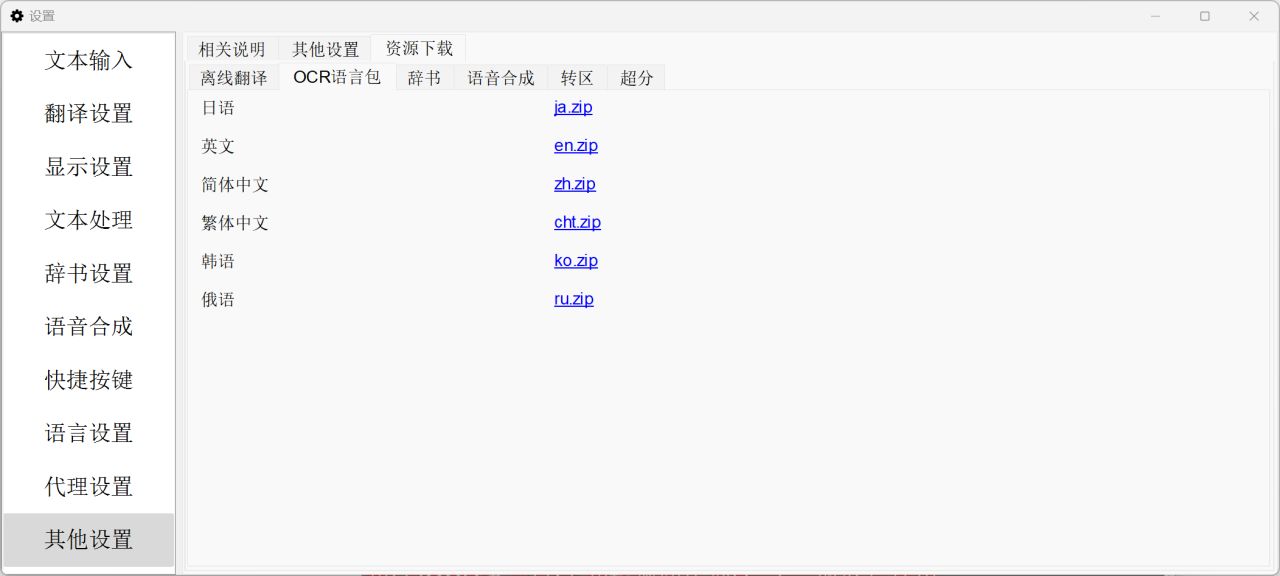This screenshot has width=1280, height=576.
Task: Select 辞书设置 sidebar item
Action: pos(89,273)
